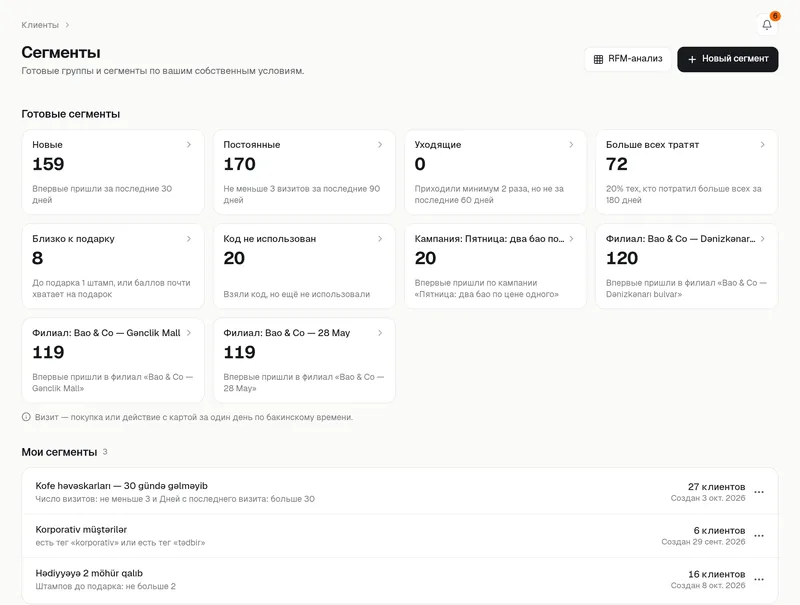Click the Готовые сегменты heading

pyautogui.click(x=70, y=114)
